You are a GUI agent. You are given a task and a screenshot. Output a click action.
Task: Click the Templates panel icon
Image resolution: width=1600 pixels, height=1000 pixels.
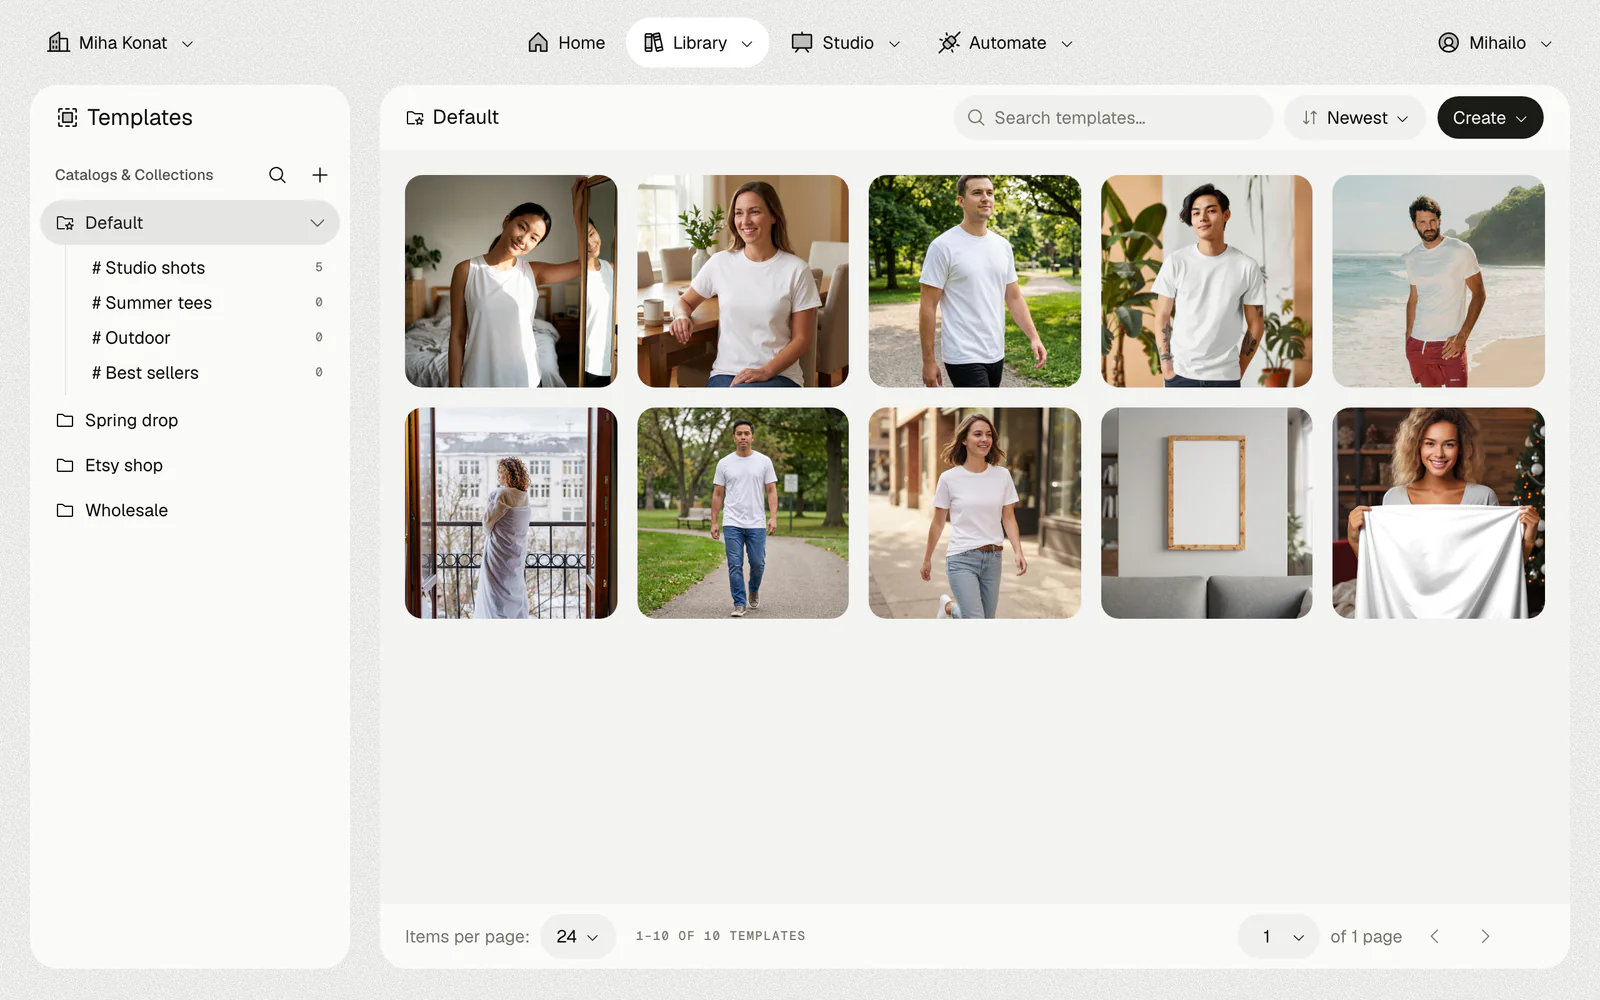click(67, 118)
